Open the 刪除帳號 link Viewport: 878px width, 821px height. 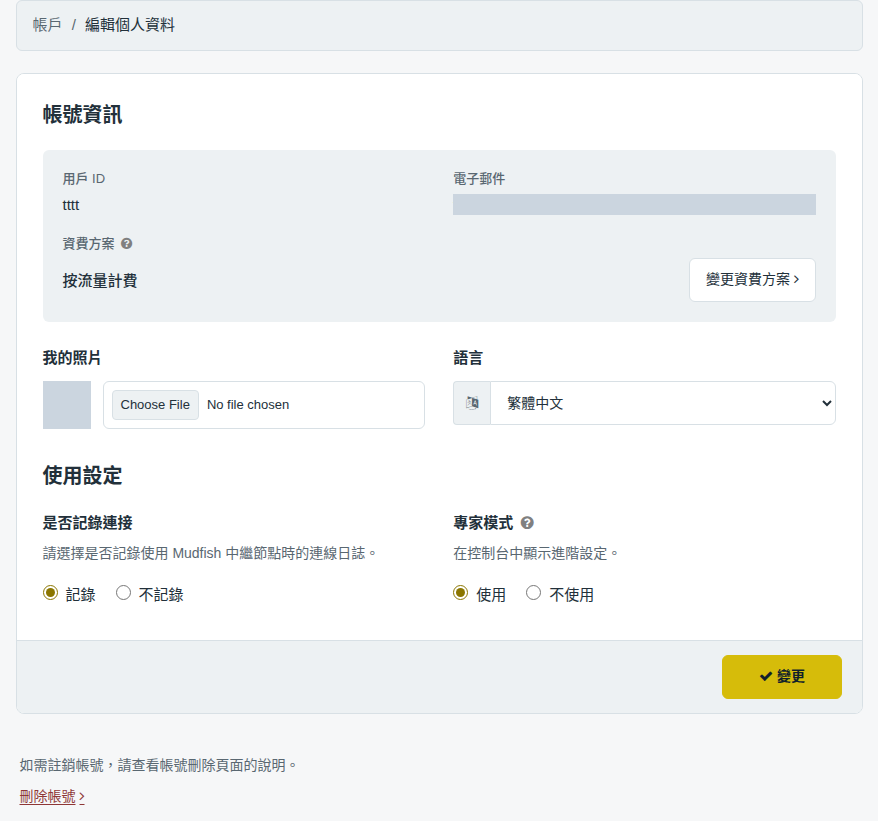(52, 796)
